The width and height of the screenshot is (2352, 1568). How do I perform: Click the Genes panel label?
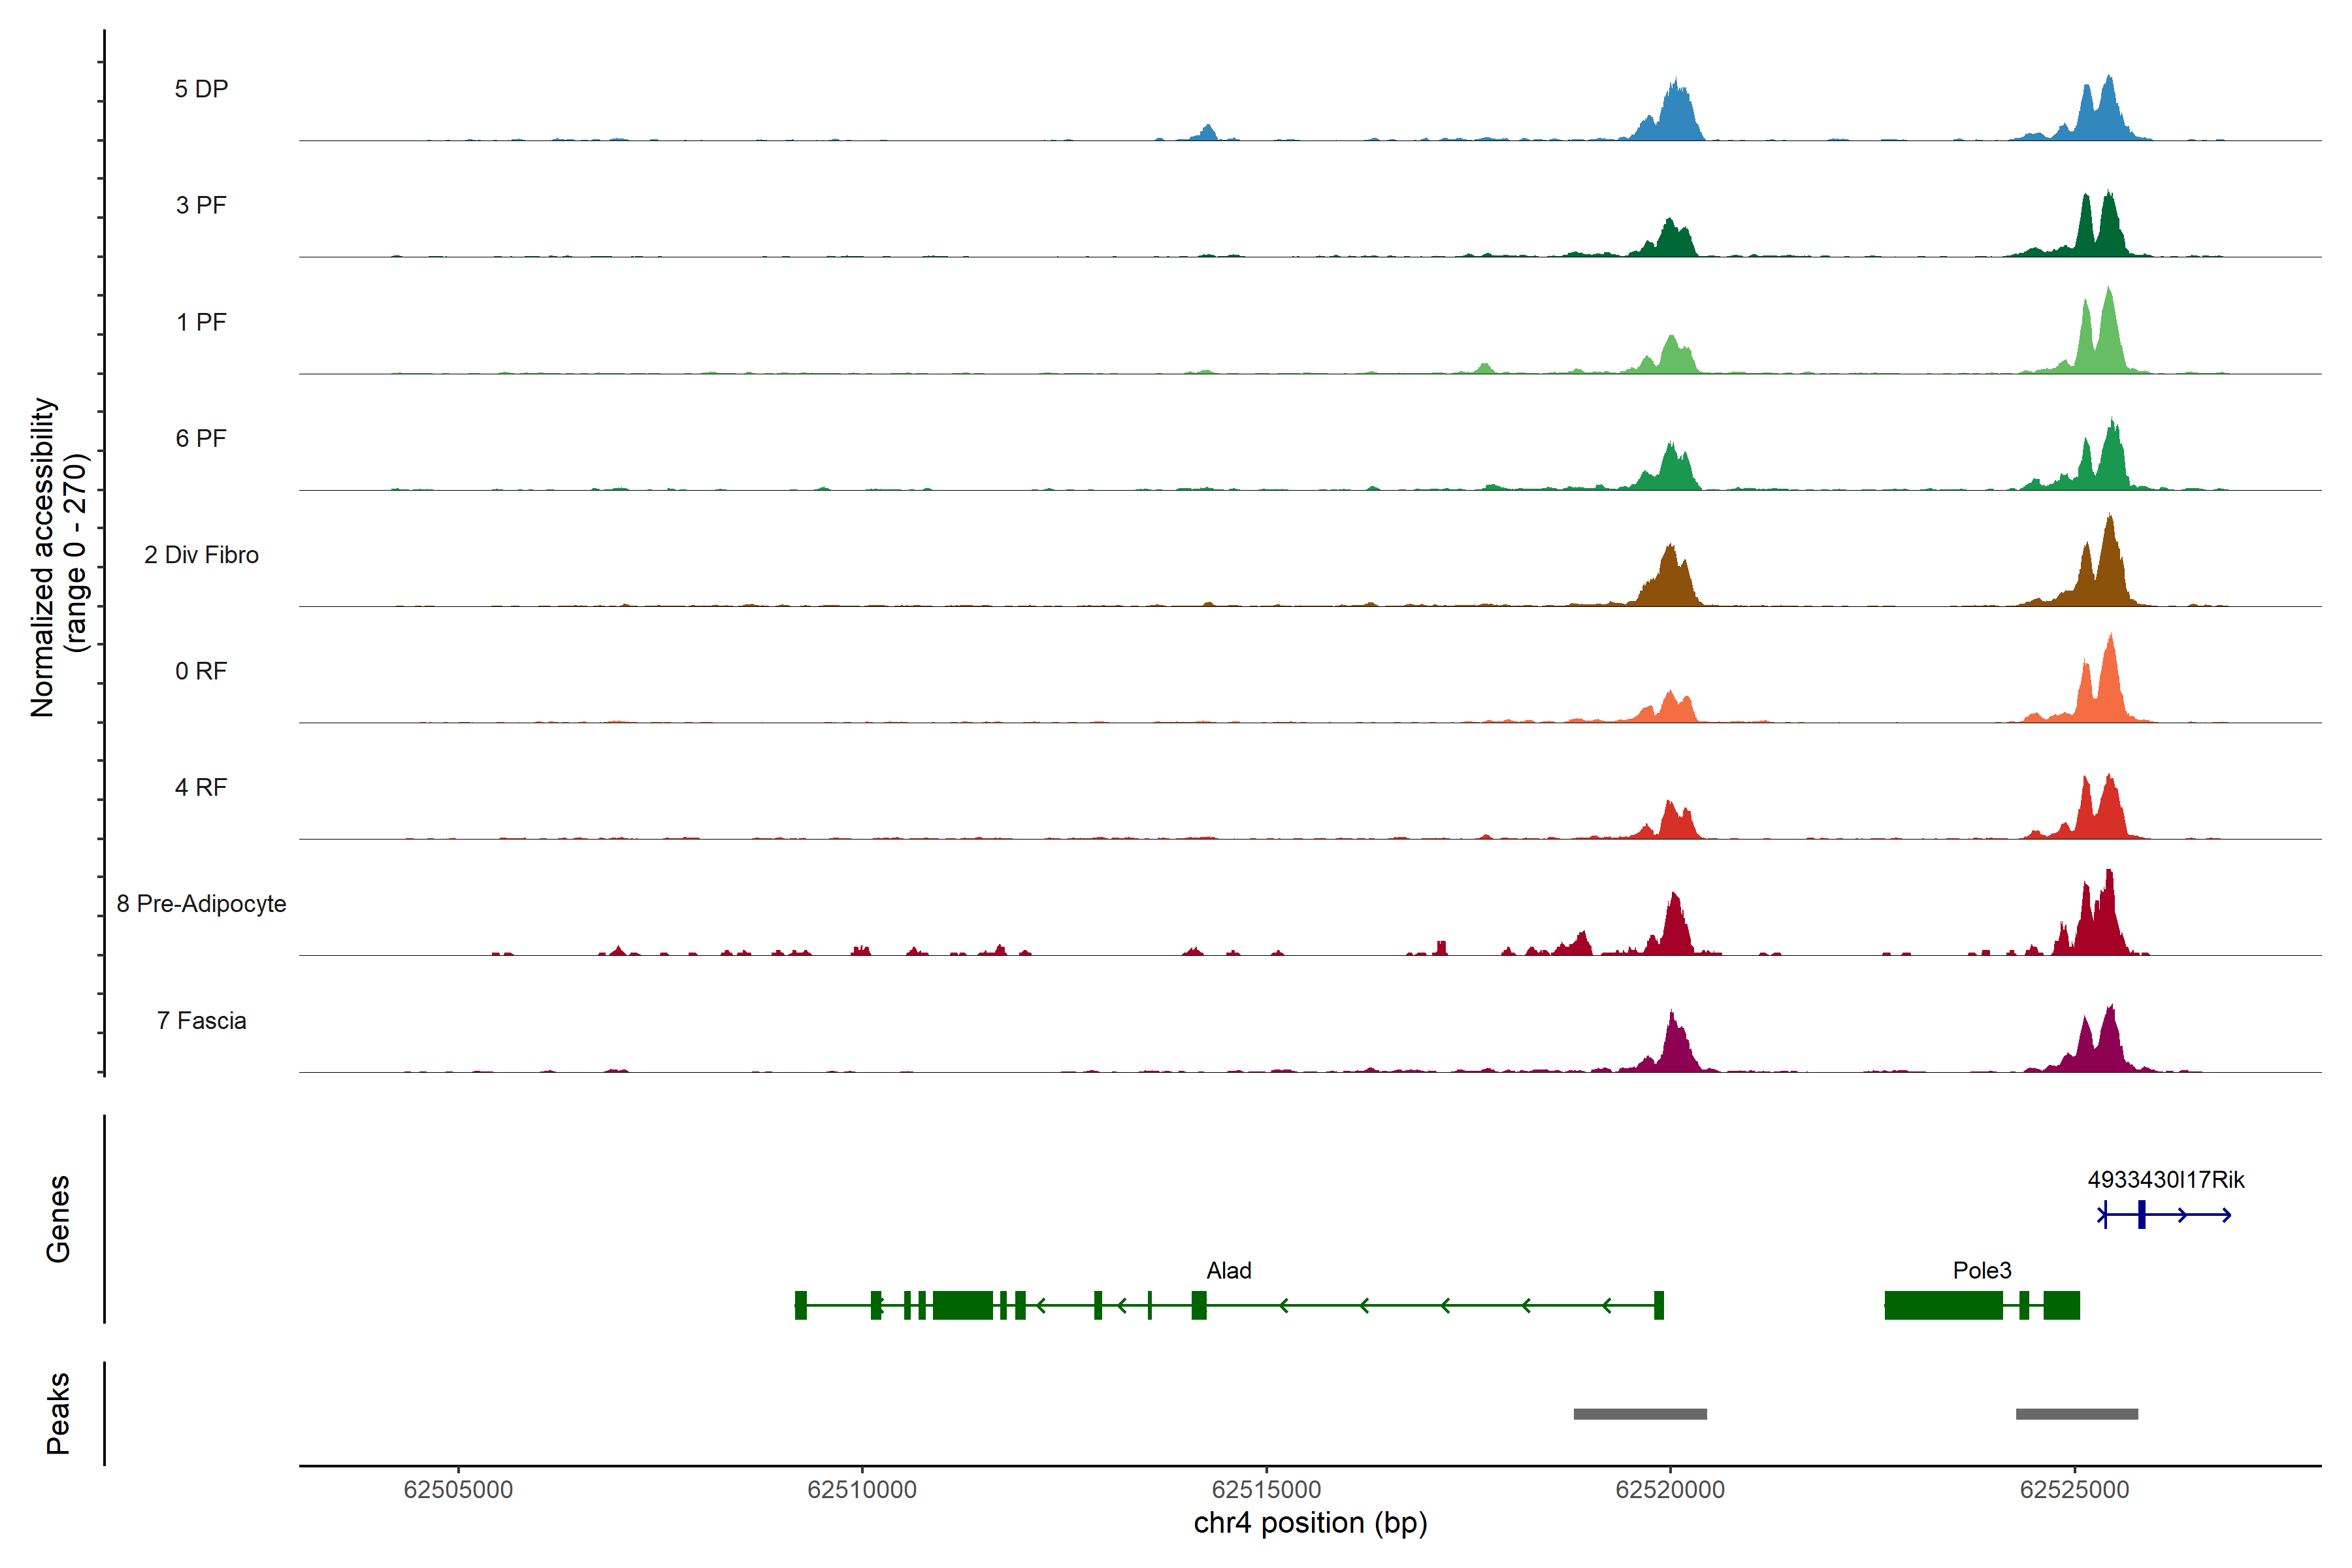pos(58,1219)
